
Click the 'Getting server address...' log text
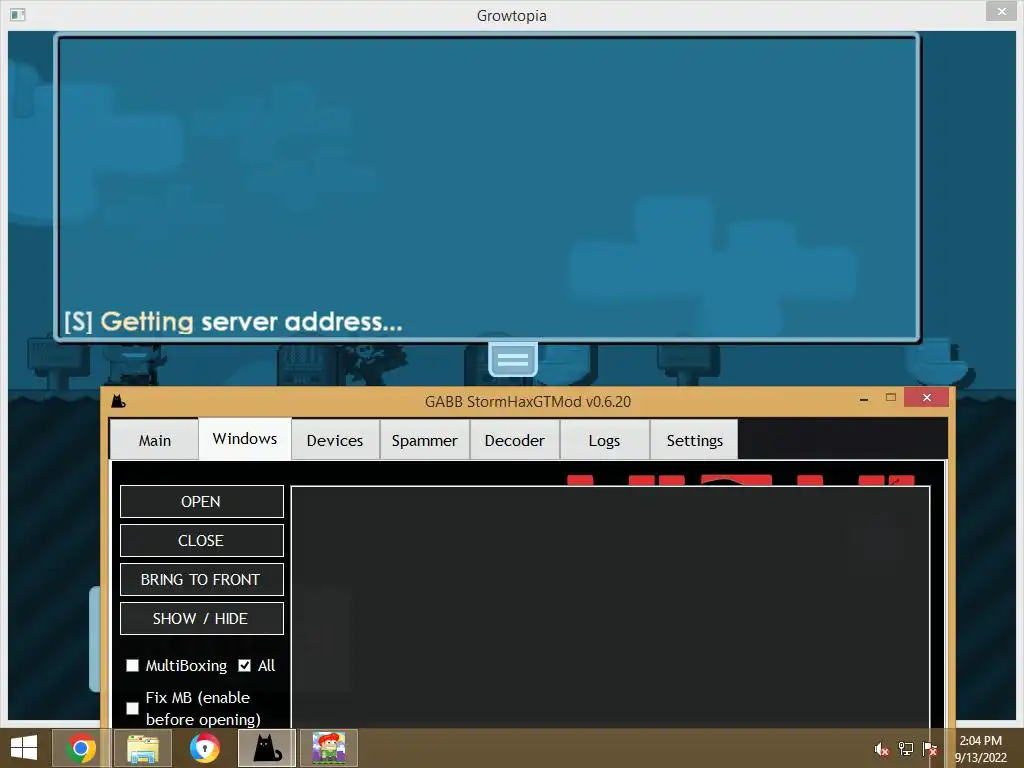232,321
